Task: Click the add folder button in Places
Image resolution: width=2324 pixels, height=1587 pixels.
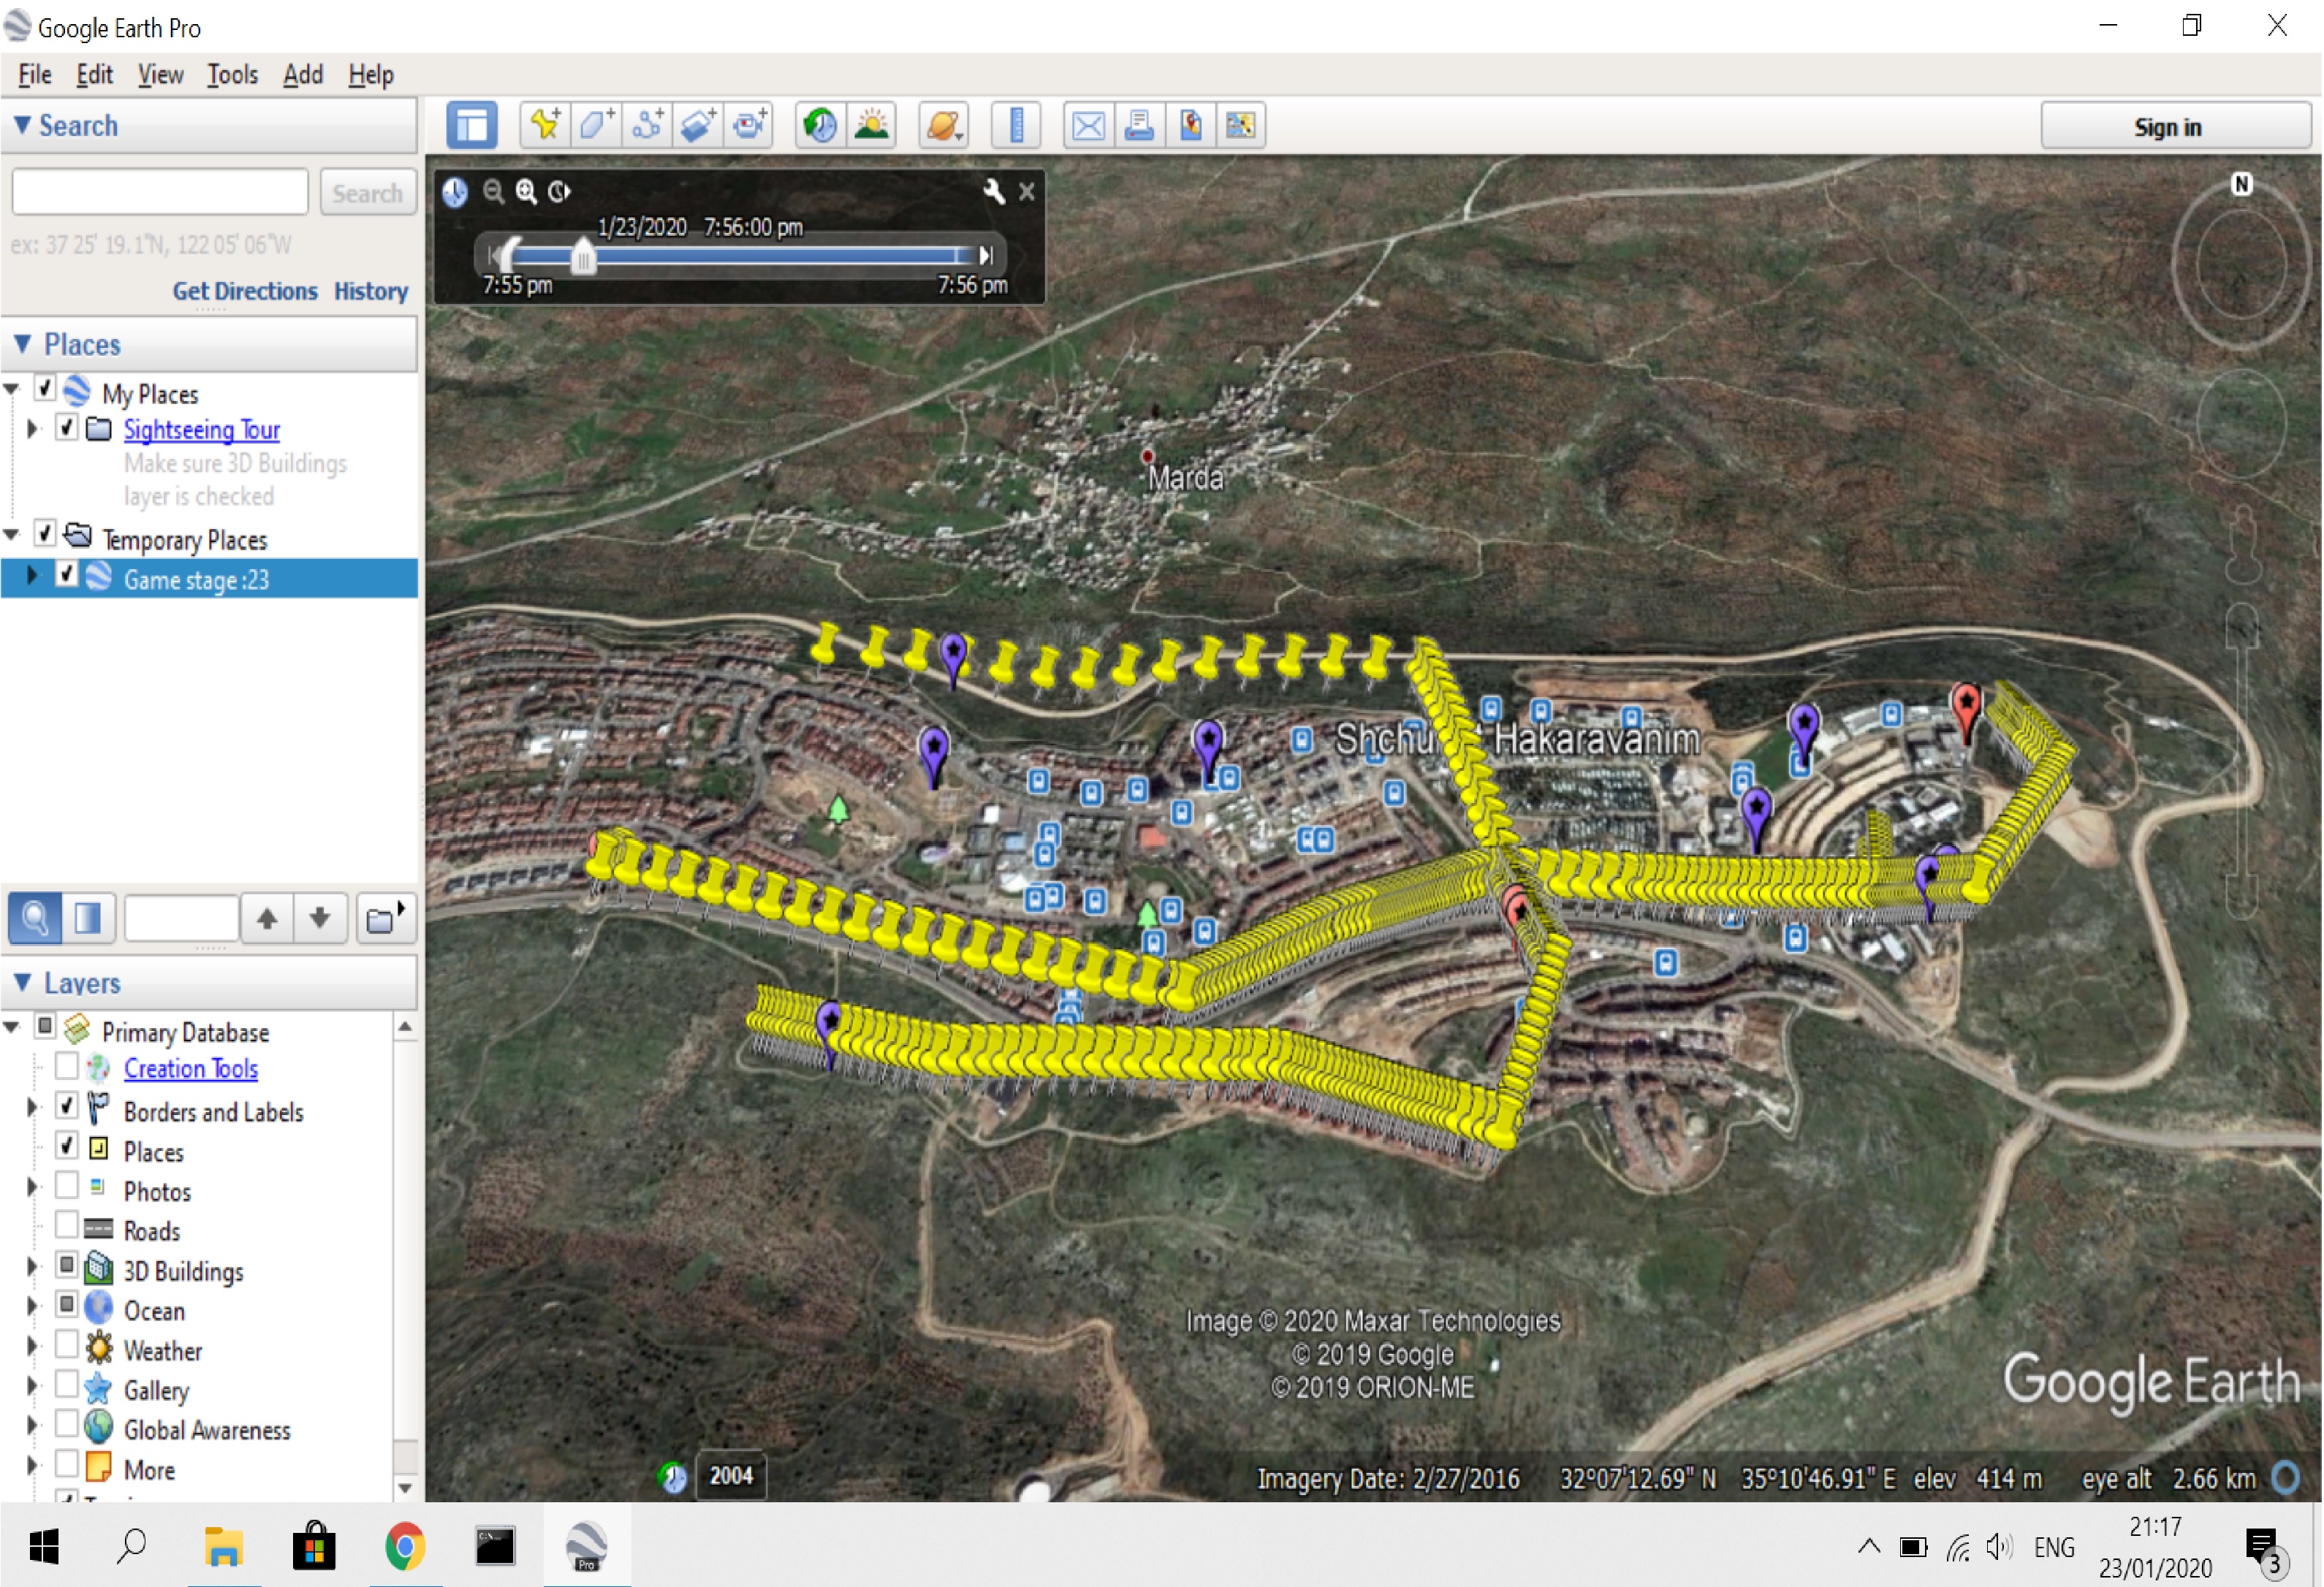Action: pyautogui.click(x=385, y=918)
